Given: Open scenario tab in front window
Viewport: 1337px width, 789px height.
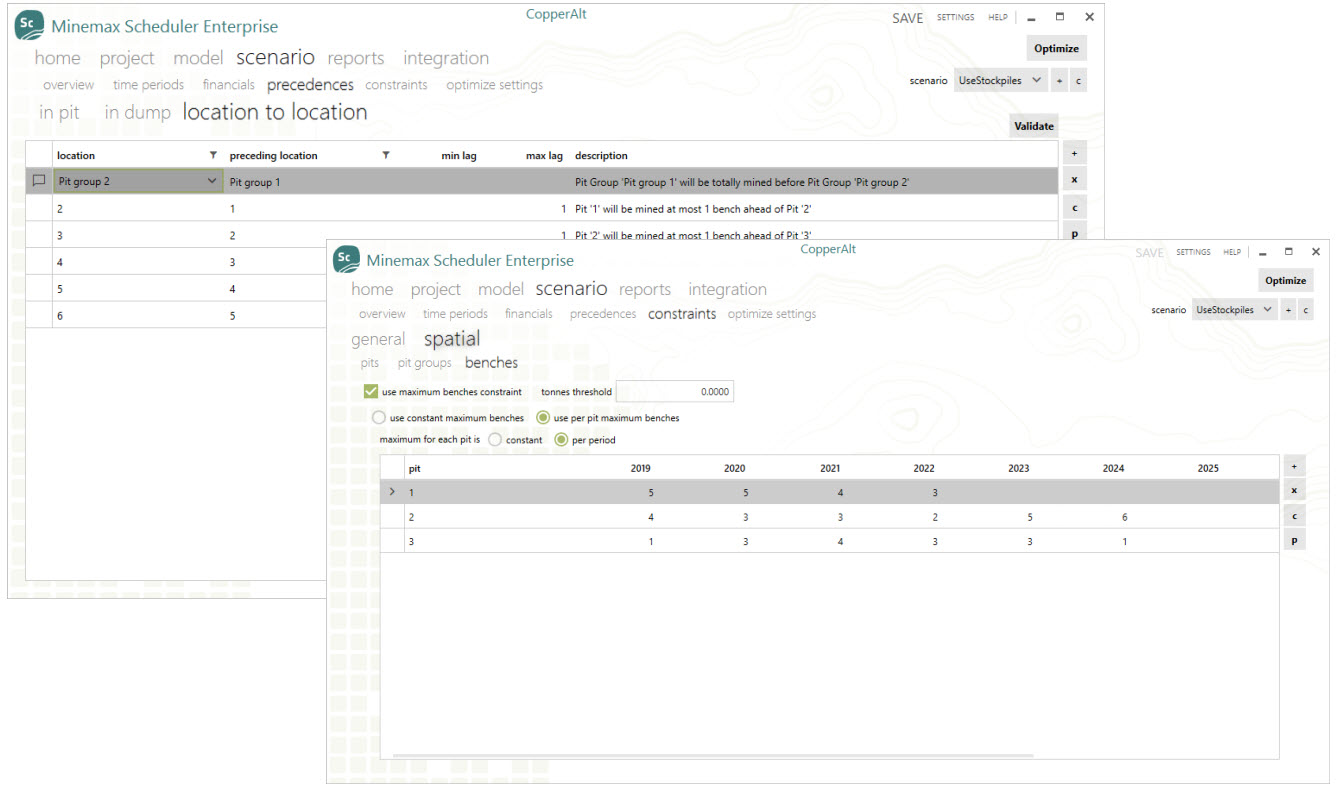Looking at the screenshot, I should click(x=571, y=288).
